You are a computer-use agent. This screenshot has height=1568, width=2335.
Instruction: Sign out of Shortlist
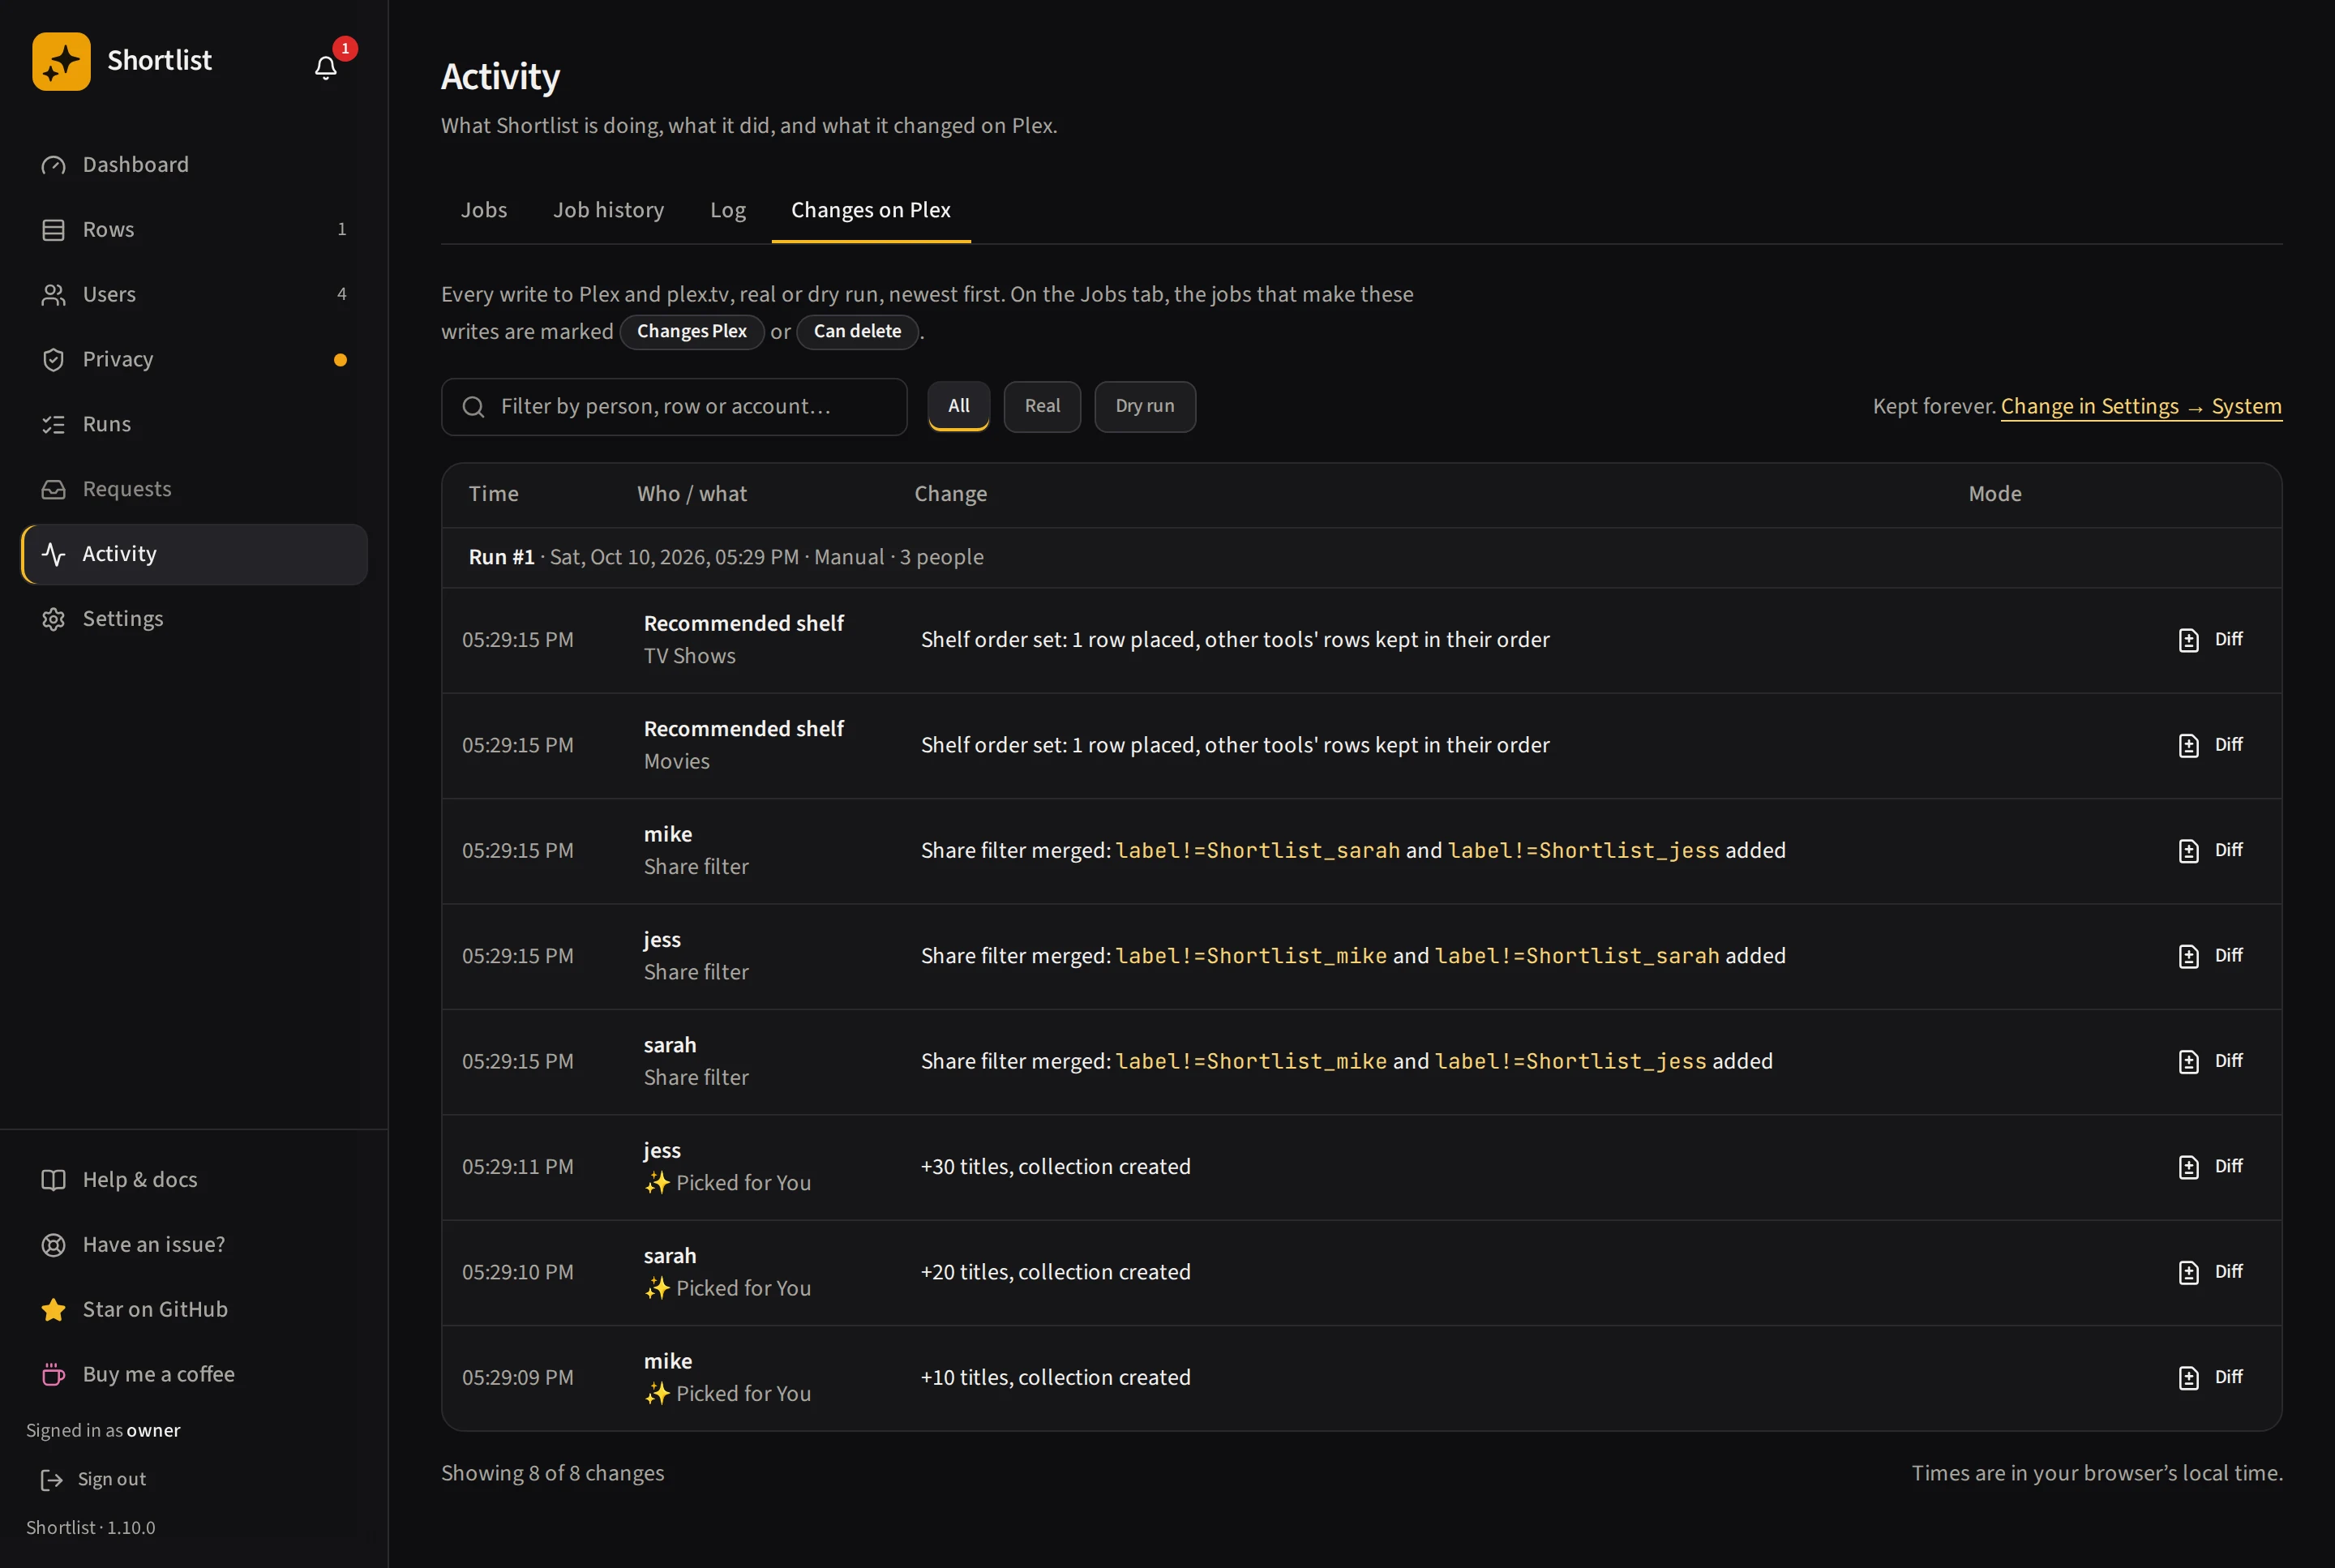pyautogui.click(x=93, y=1479)
